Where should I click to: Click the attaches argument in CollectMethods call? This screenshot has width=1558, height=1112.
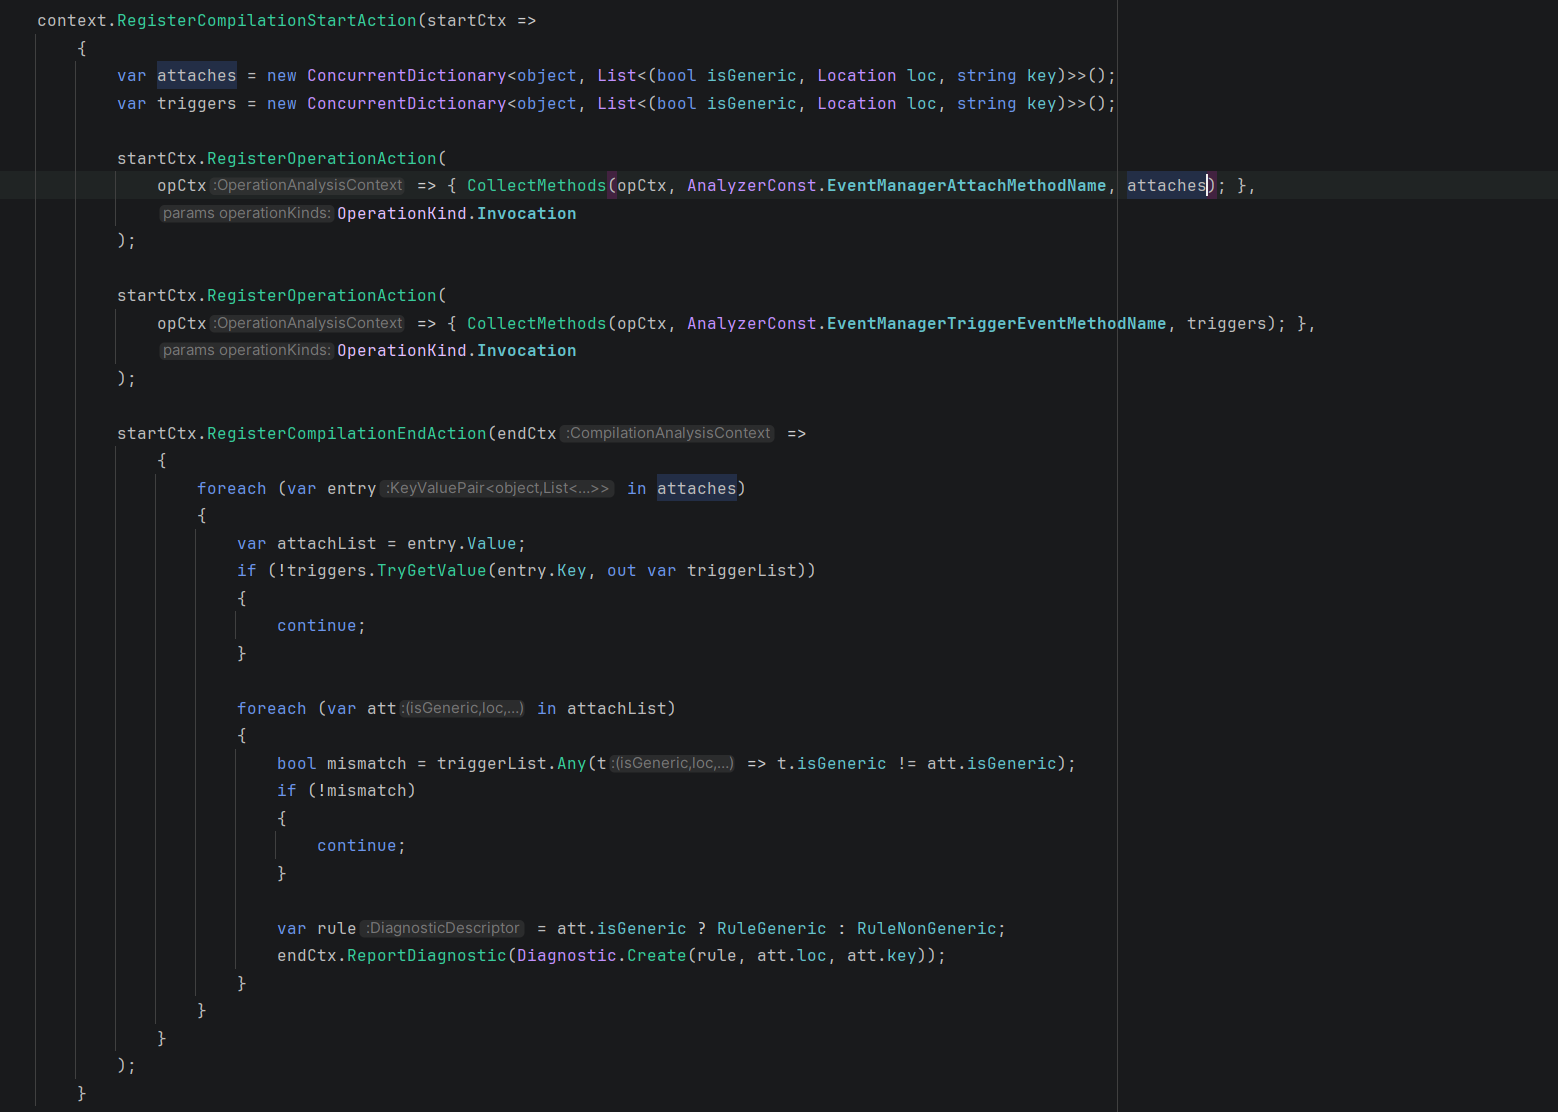[x=1167, y=185]
